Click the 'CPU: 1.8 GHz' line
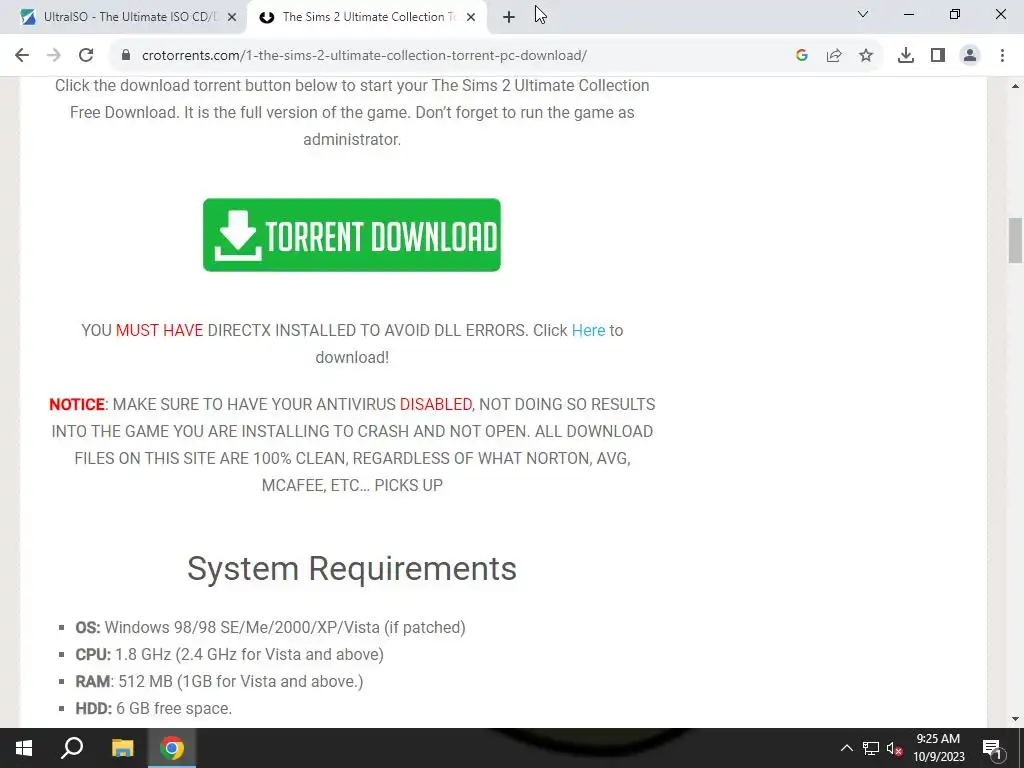The image size is (1024, 768). [229, 654]
